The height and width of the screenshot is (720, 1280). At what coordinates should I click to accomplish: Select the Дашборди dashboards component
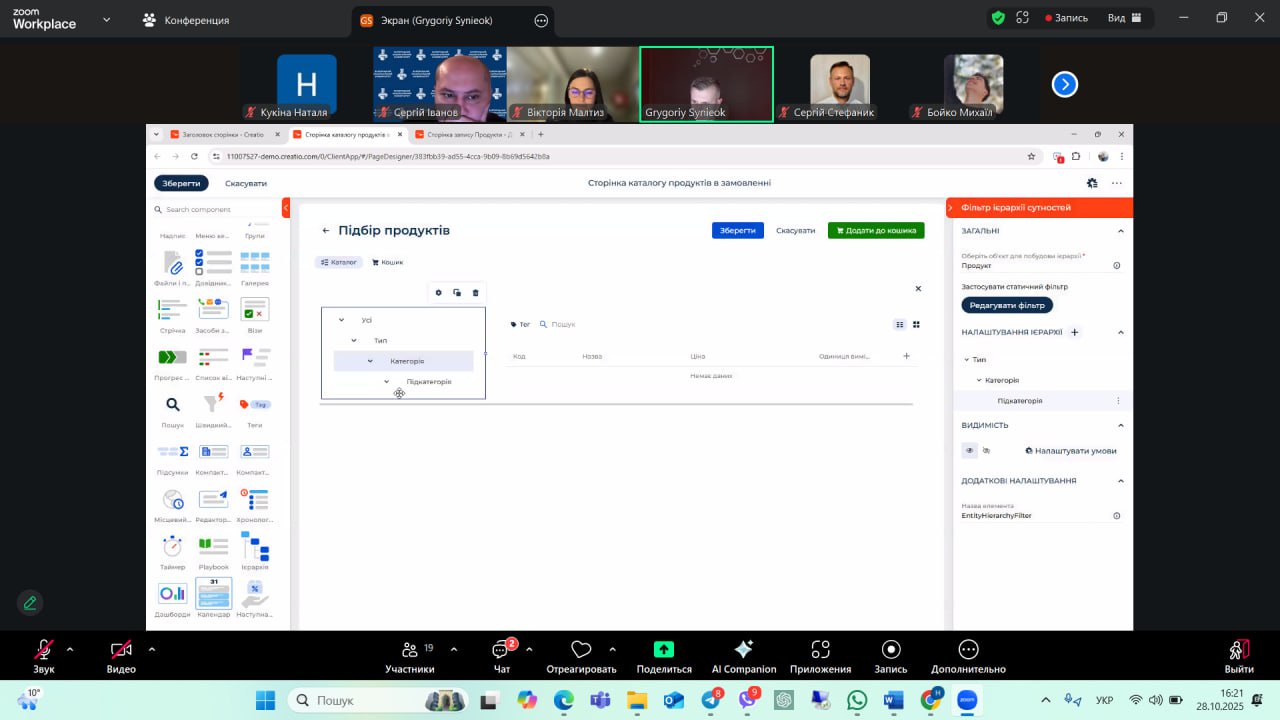[x=172, y=593]
